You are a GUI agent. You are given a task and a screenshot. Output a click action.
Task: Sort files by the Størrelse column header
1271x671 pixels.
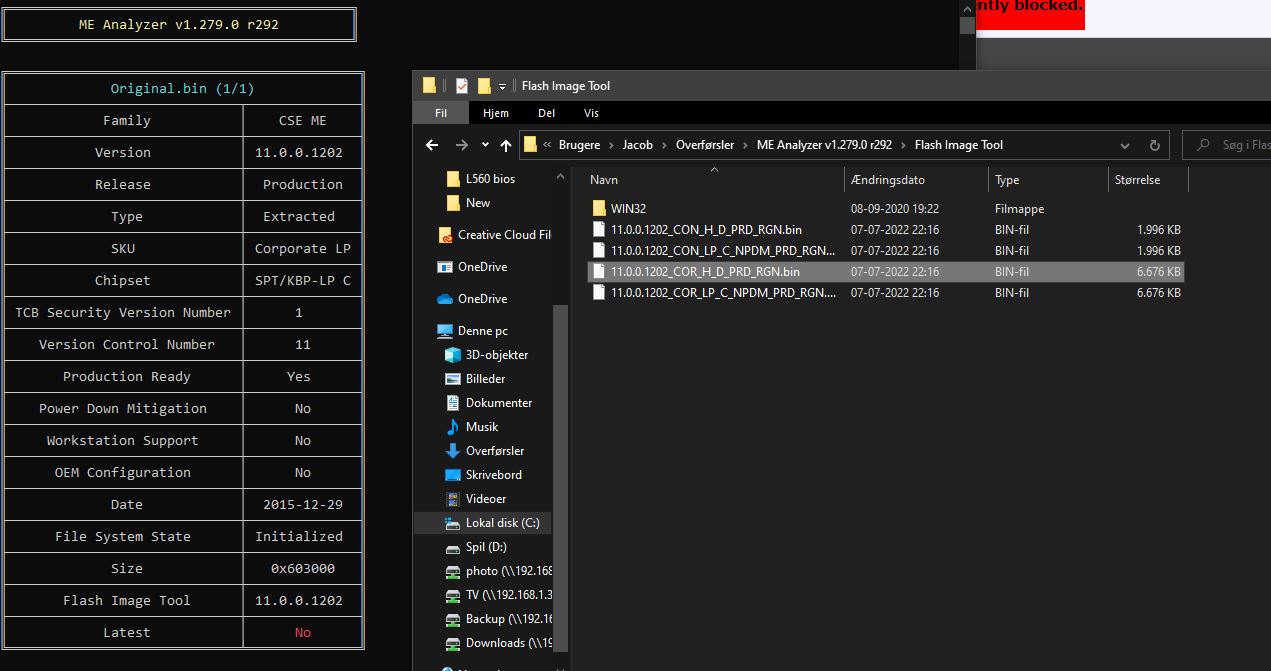coord(1137,180)
